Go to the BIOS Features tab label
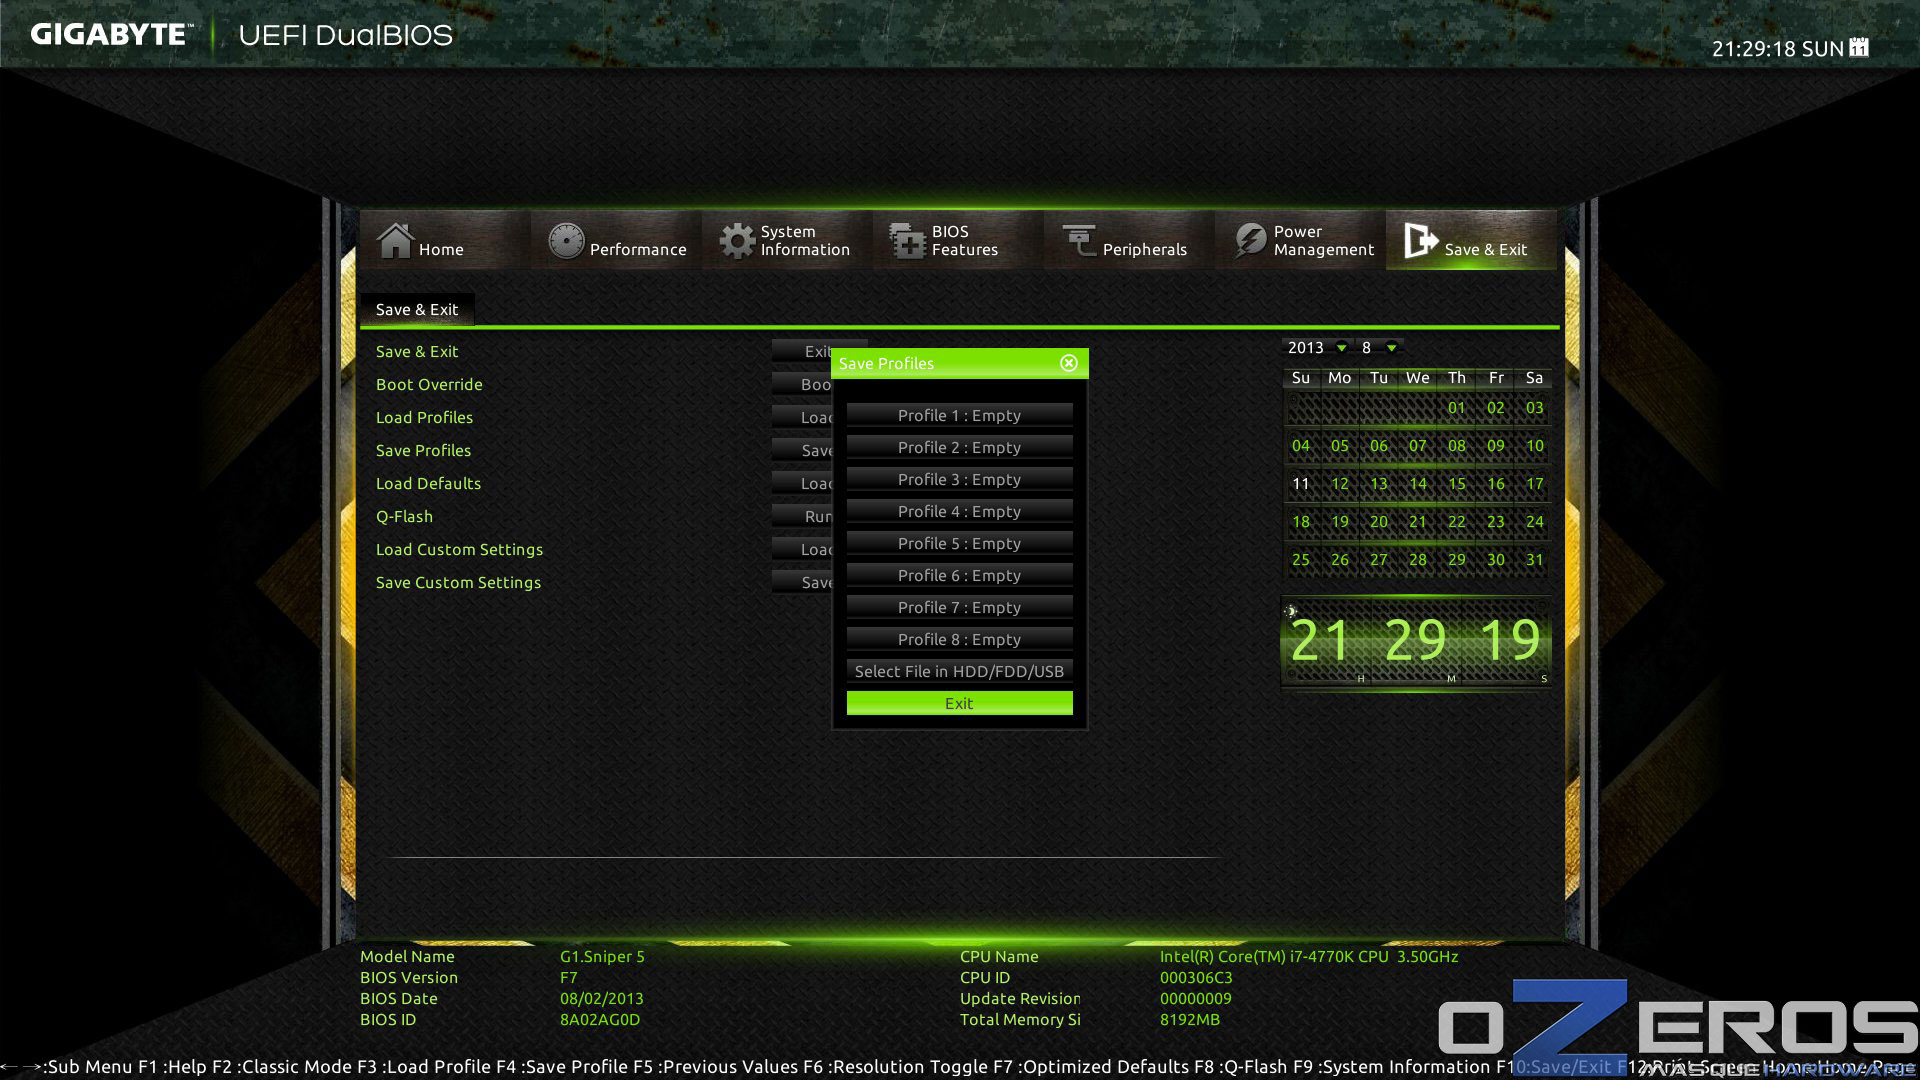Screen dimensions: 1920x1080 coord(965,240)
